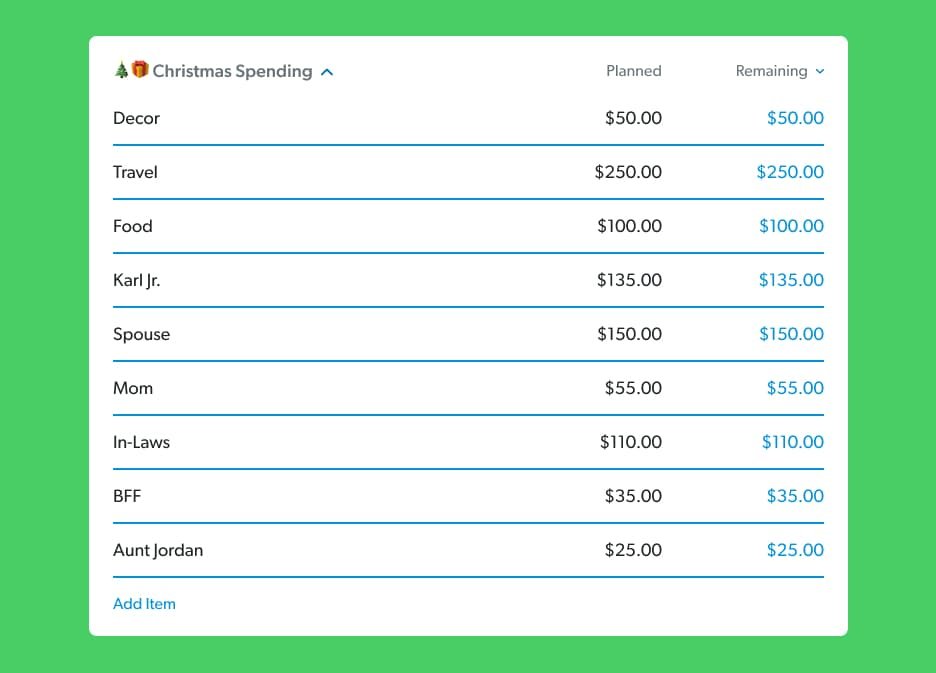Edit the Travel planned $250.00 amount
This screenshot has height=673, width=936.
(629, 172)
